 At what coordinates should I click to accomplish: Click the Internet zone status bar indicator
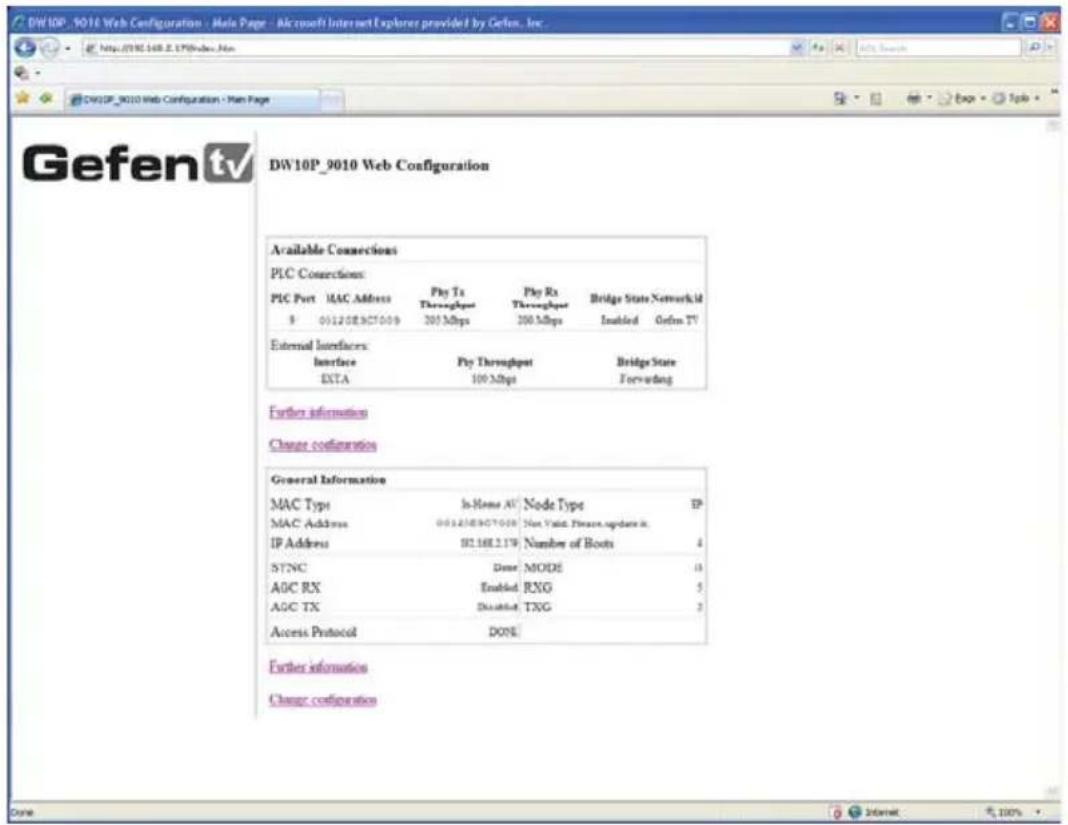click(874, 812)
